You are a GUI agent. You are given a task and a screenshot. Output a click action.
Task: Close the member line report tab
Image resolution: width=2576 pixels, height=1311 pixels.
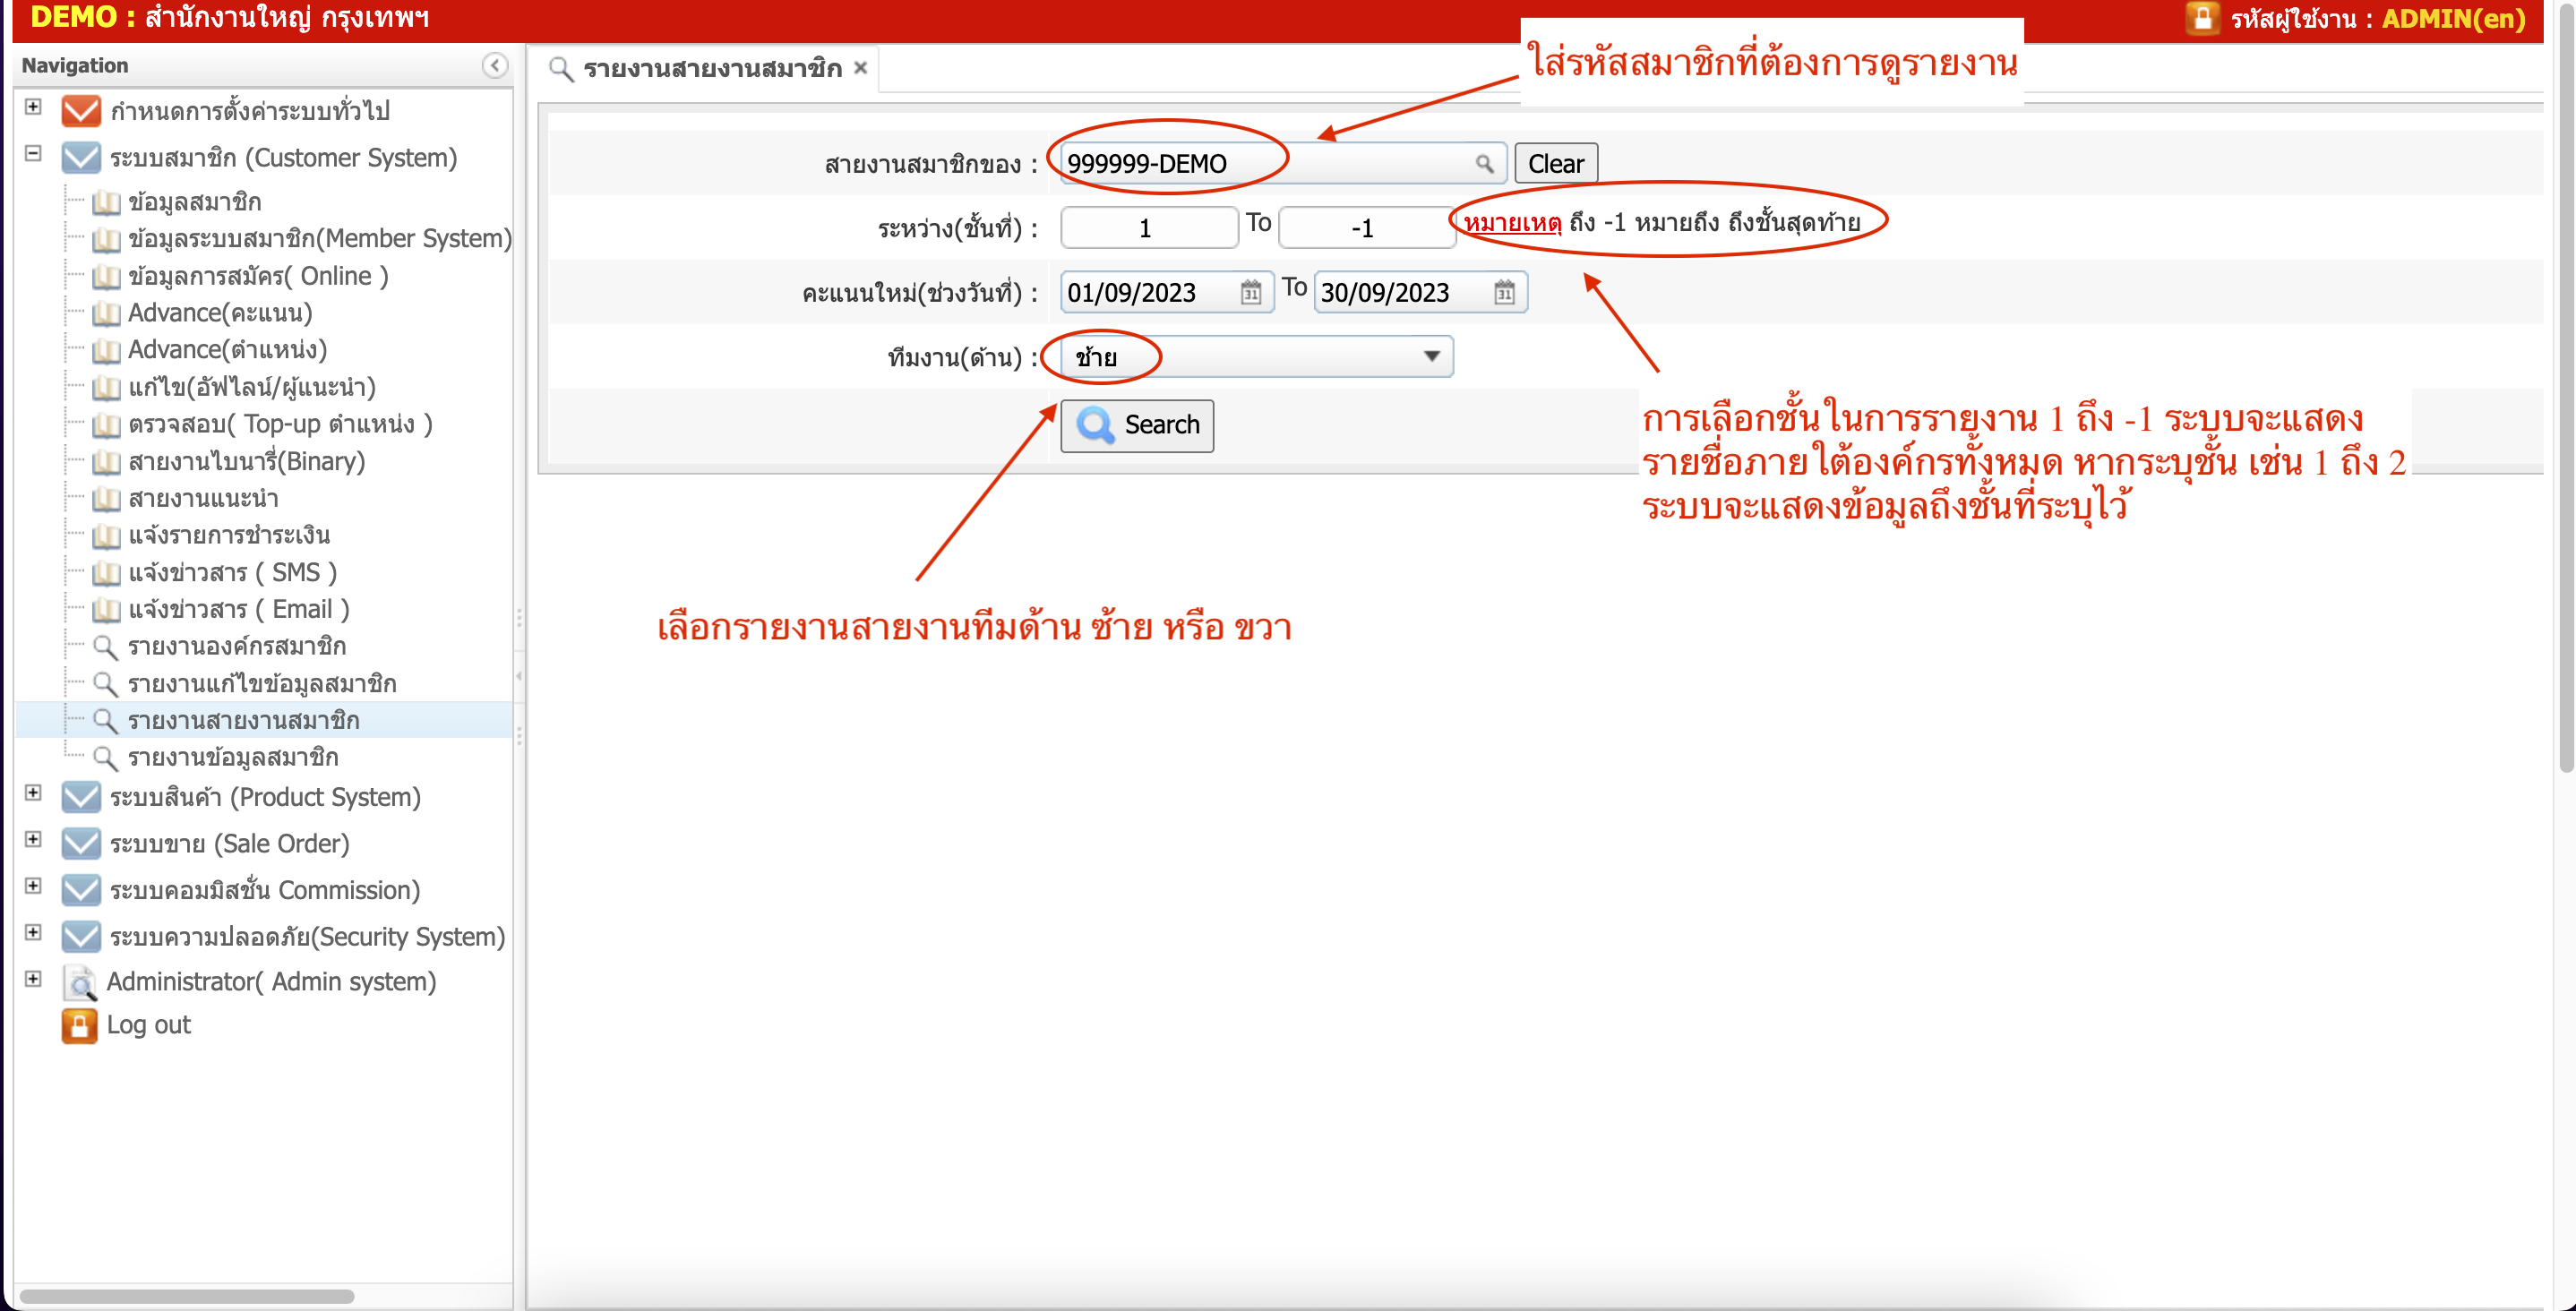(860, 69)
